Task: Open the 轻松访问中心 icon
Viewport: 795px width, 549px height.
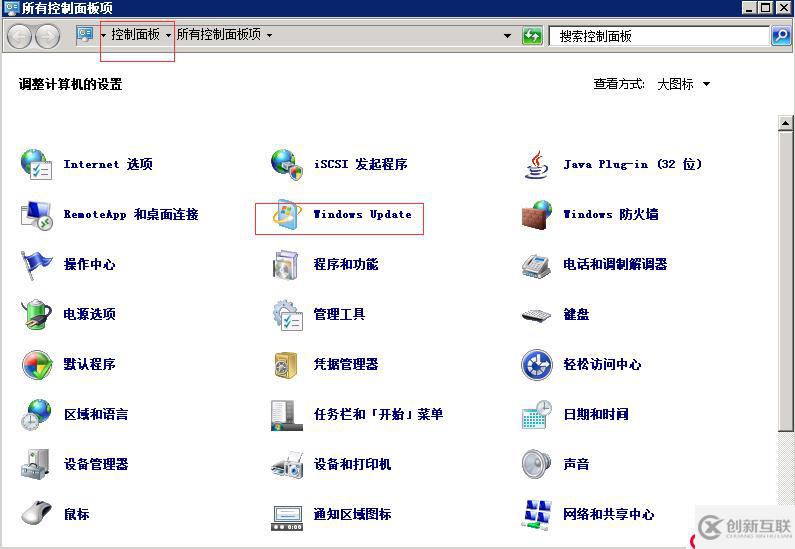Action: 536,364
